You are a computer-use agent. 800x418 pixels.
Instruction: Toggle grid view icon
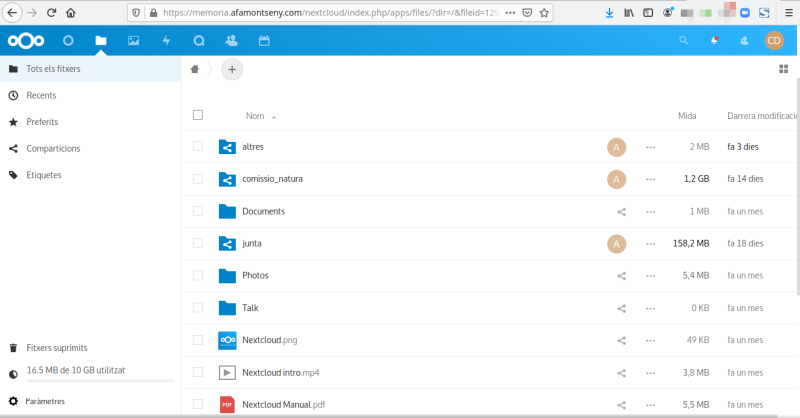783,69
